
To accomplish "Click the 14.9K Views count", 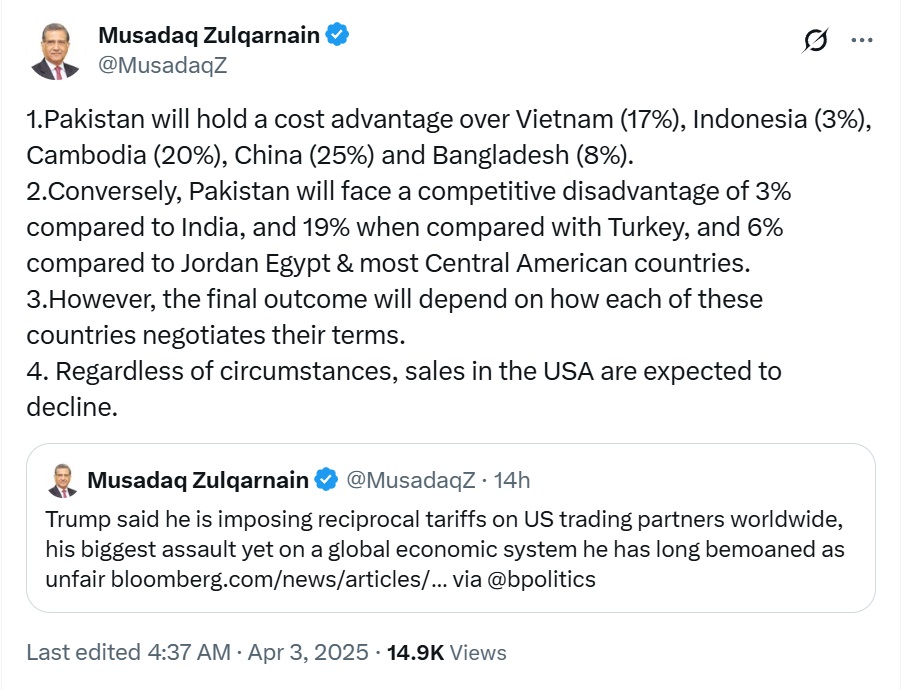I will point(446,653).
